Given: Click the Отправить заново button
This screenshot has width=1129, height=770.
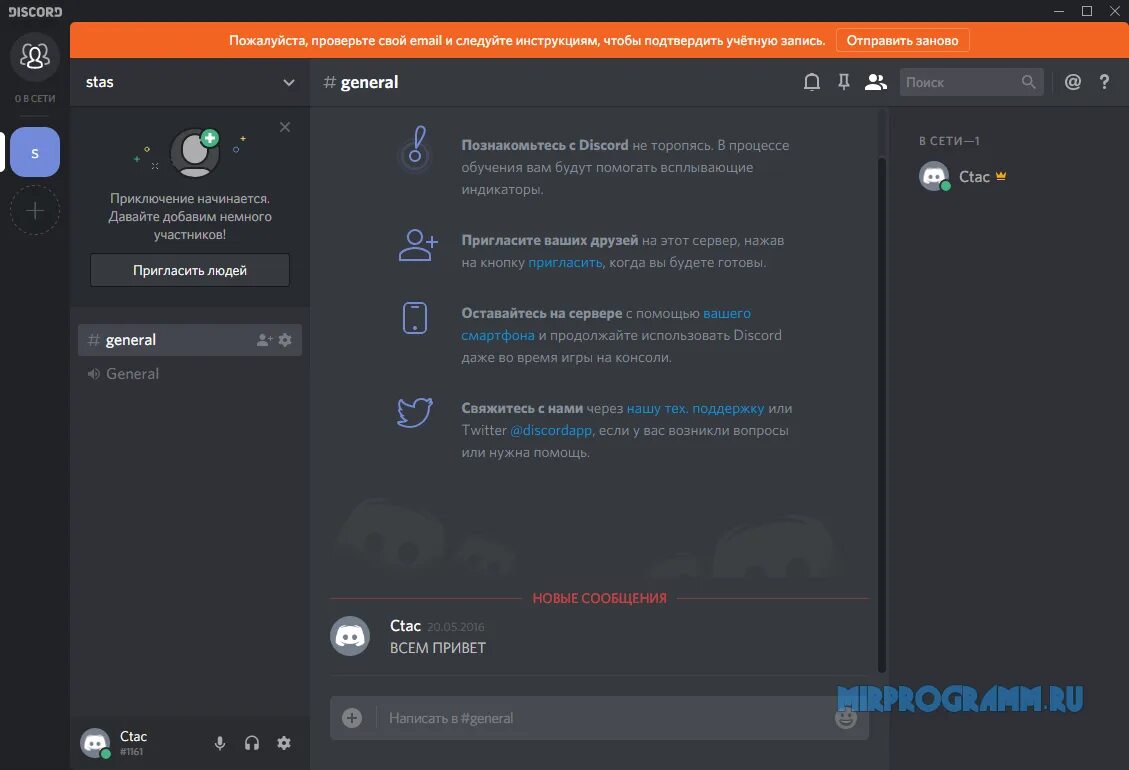Looking at the screenshot, I should (903, 40).
